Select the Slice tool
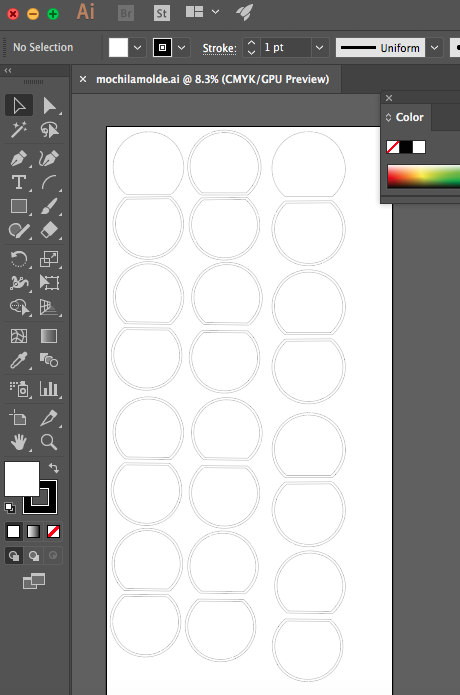 point(49,418)
